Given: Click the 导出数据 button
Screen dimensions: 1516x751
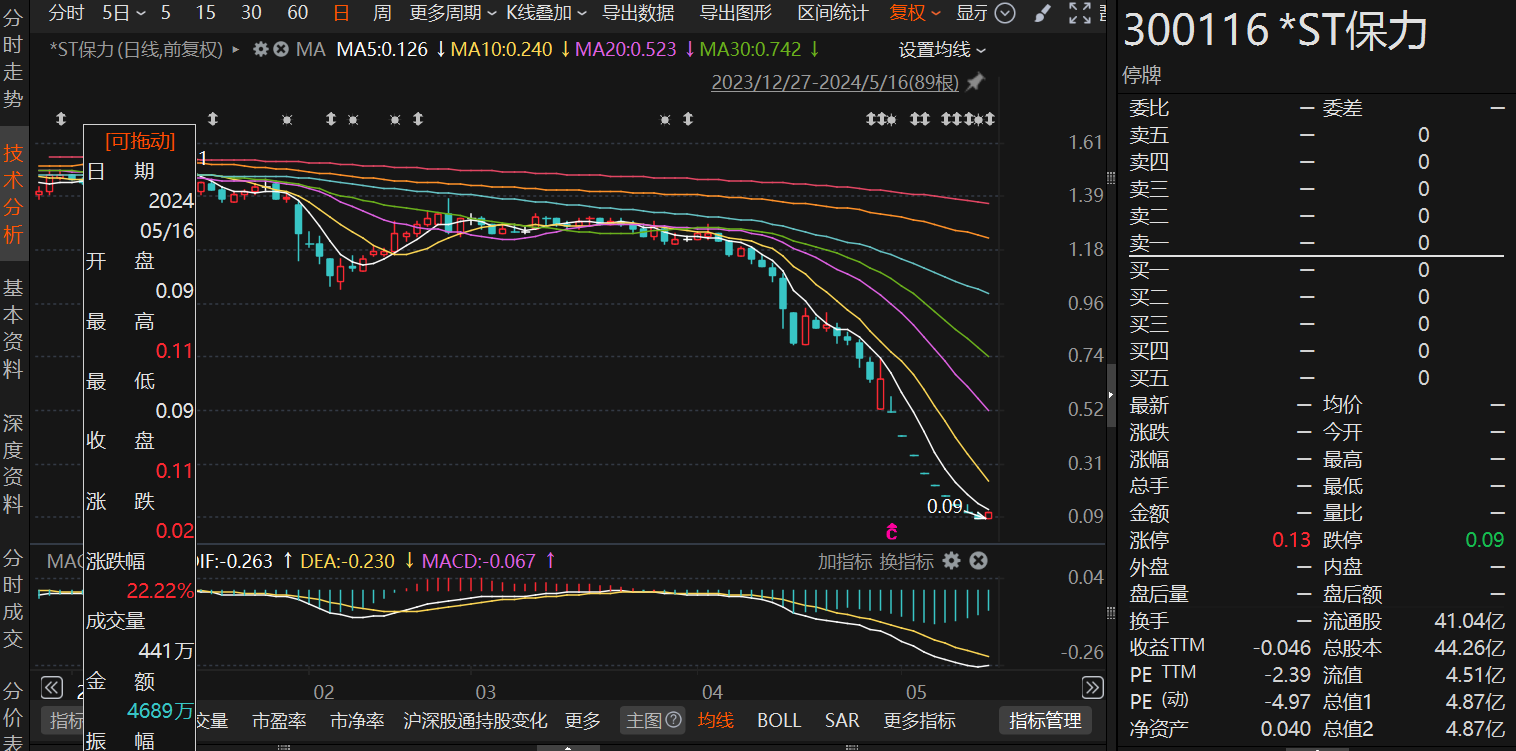Looking at the screenshot, I should (x=638, y=13).
